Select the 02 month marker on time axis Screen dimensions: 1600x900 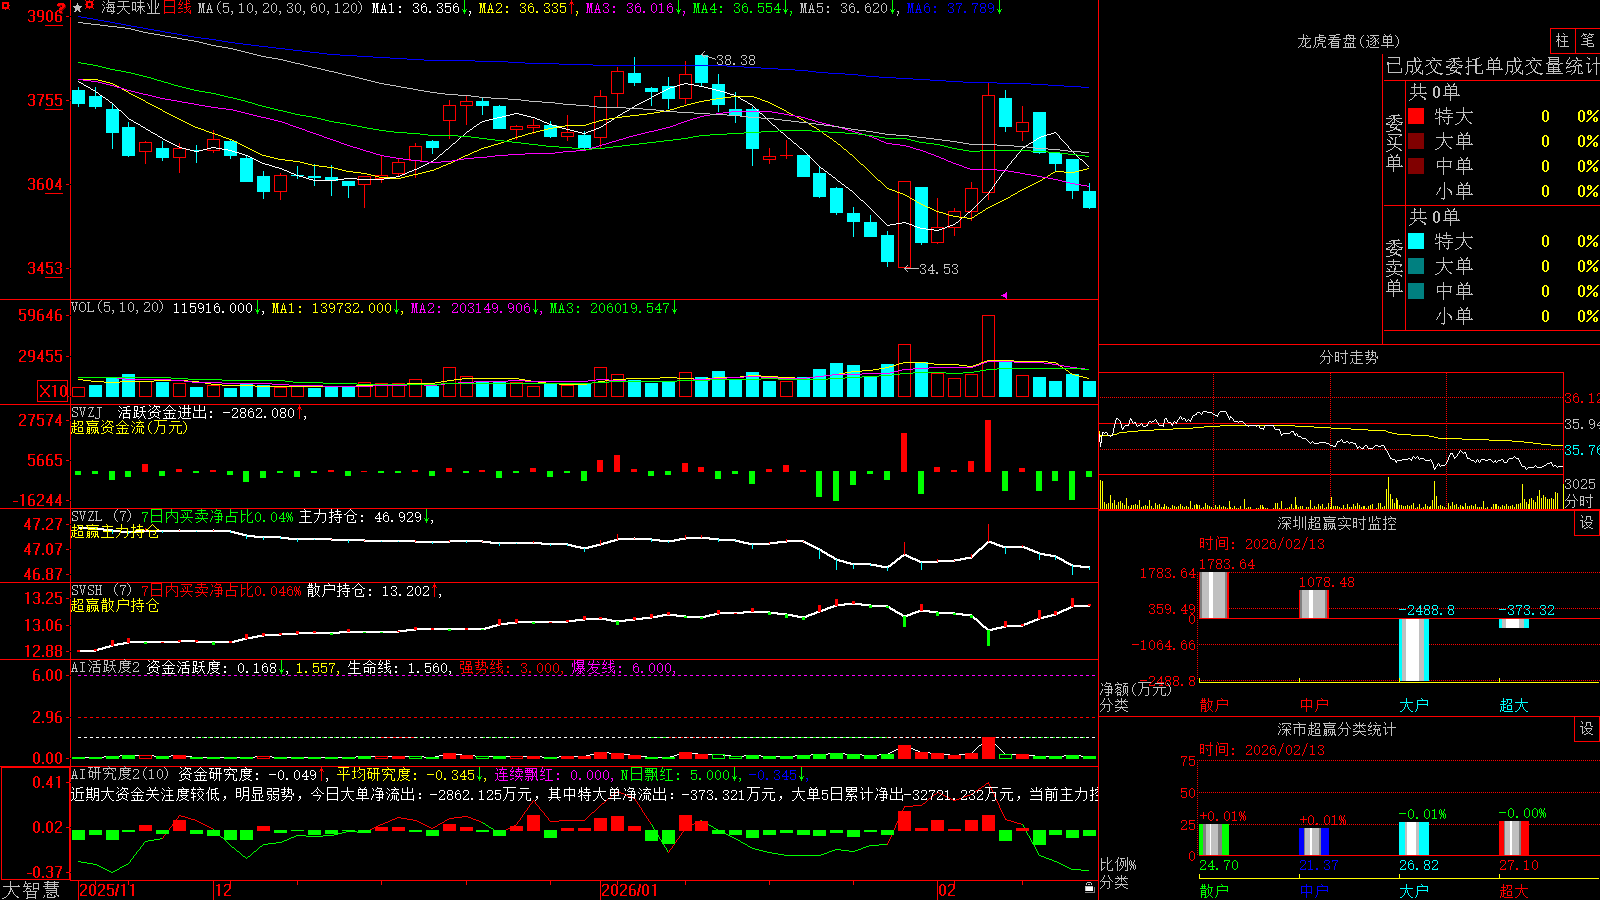pos(947,890)
